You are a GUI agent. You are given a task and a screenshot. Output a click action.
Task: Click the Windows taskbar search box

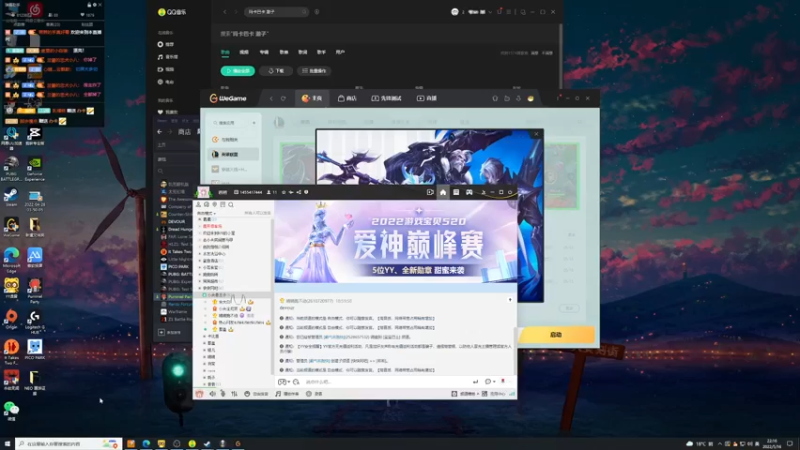[69, 444]
